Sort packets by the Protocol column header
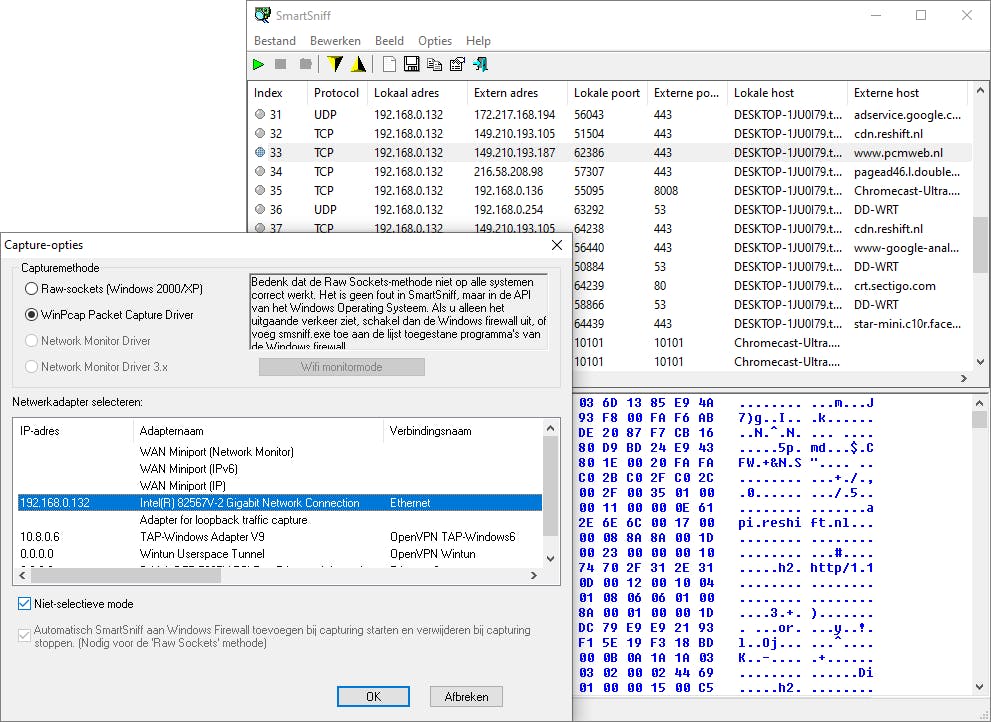This screenshot has height=722, width=991. [337, 92]
